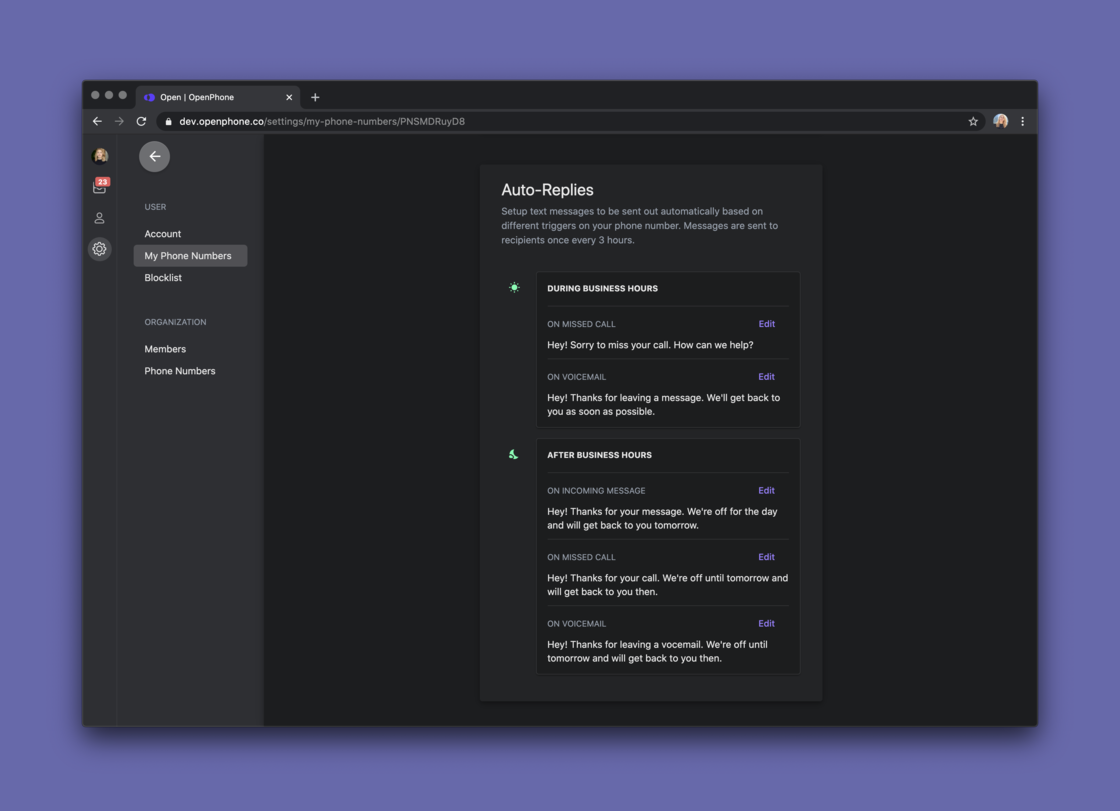Image resolution: width=1120 pixels, height=811 pixels.
Task: Click 'Thanks for your message' reply text
Action: [x=662, y=518]
